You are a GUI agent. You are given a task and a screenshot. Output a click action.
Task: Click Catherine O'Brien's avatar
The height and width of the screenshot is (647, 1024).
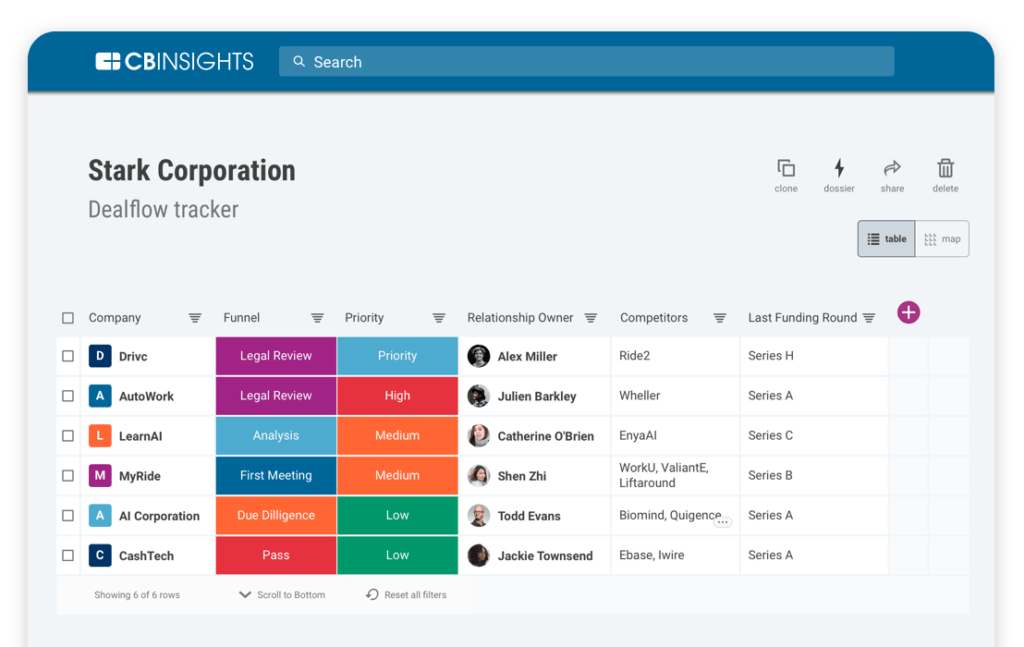tap(479, 435)
